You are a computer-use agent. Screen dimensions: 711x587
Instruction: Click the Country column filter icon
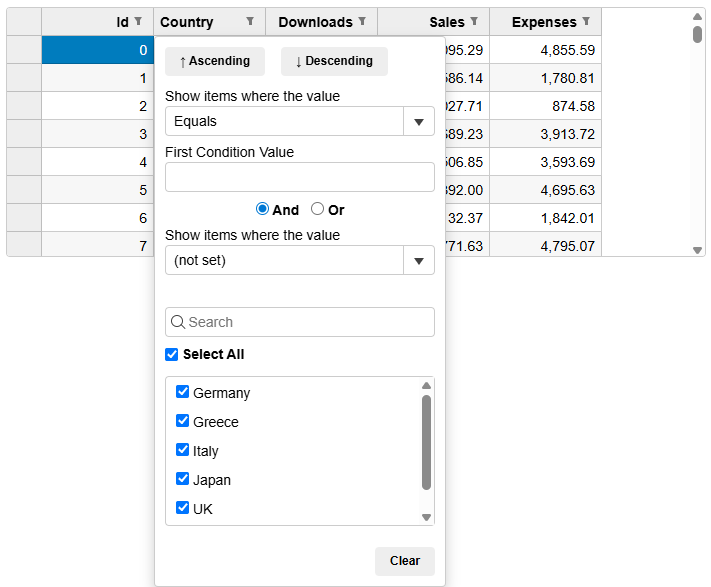250,21
